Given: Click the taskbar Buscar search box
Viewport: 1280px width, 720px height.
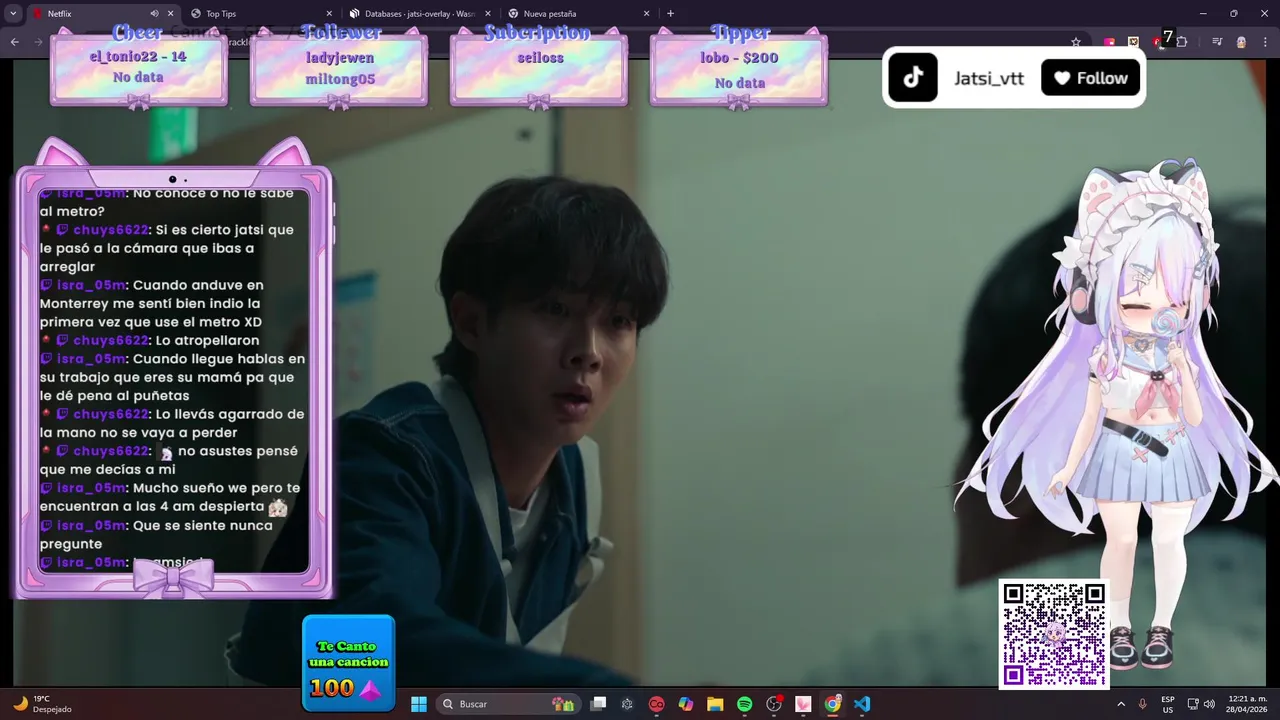Looking at the screenshot, I should point(510,704).
